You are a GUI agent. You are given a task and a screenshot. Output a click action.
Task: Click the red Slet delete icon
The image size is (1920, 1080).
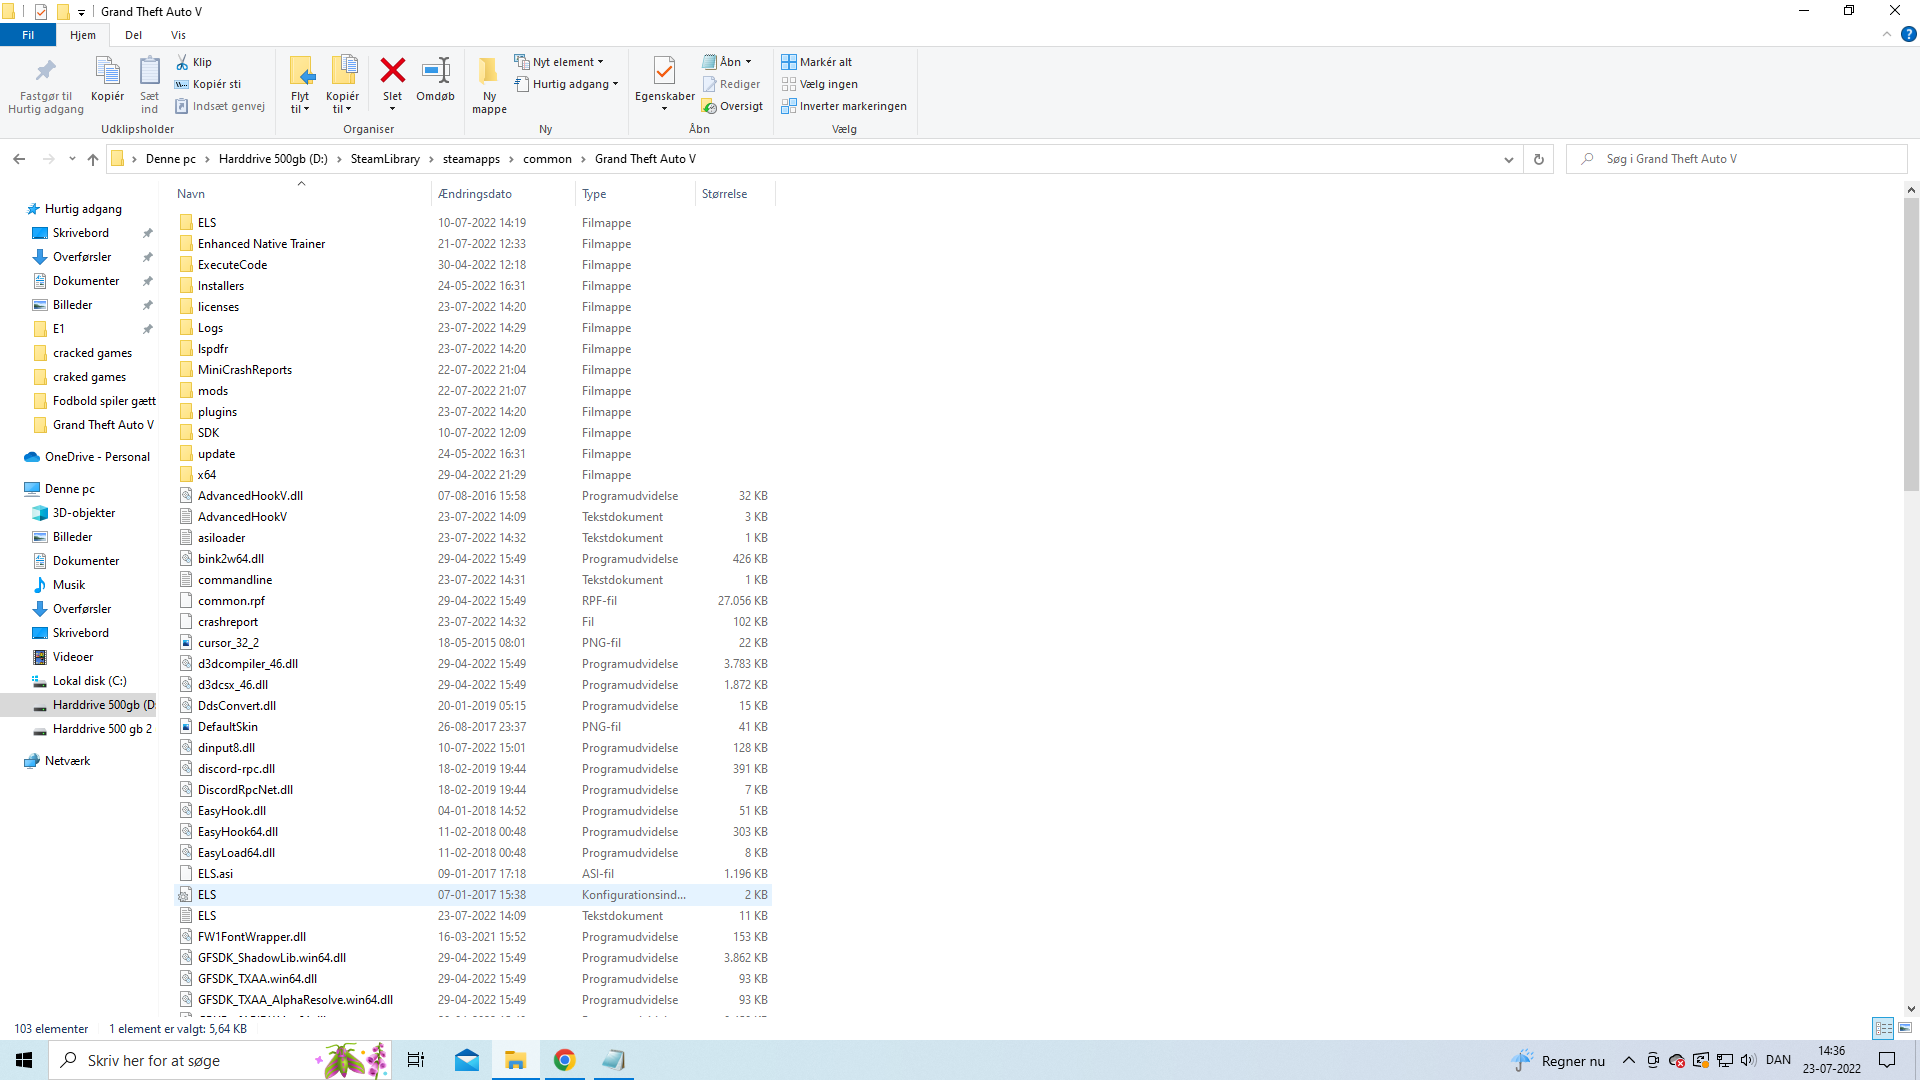tap(392, 72)
